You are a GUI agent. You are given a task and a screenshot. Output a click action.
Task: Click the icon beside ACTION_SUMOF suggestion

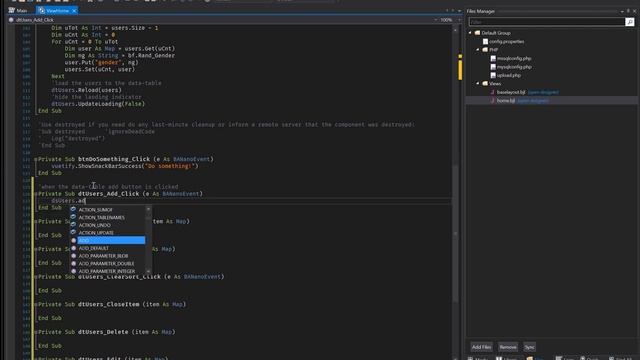coord(73,209)
